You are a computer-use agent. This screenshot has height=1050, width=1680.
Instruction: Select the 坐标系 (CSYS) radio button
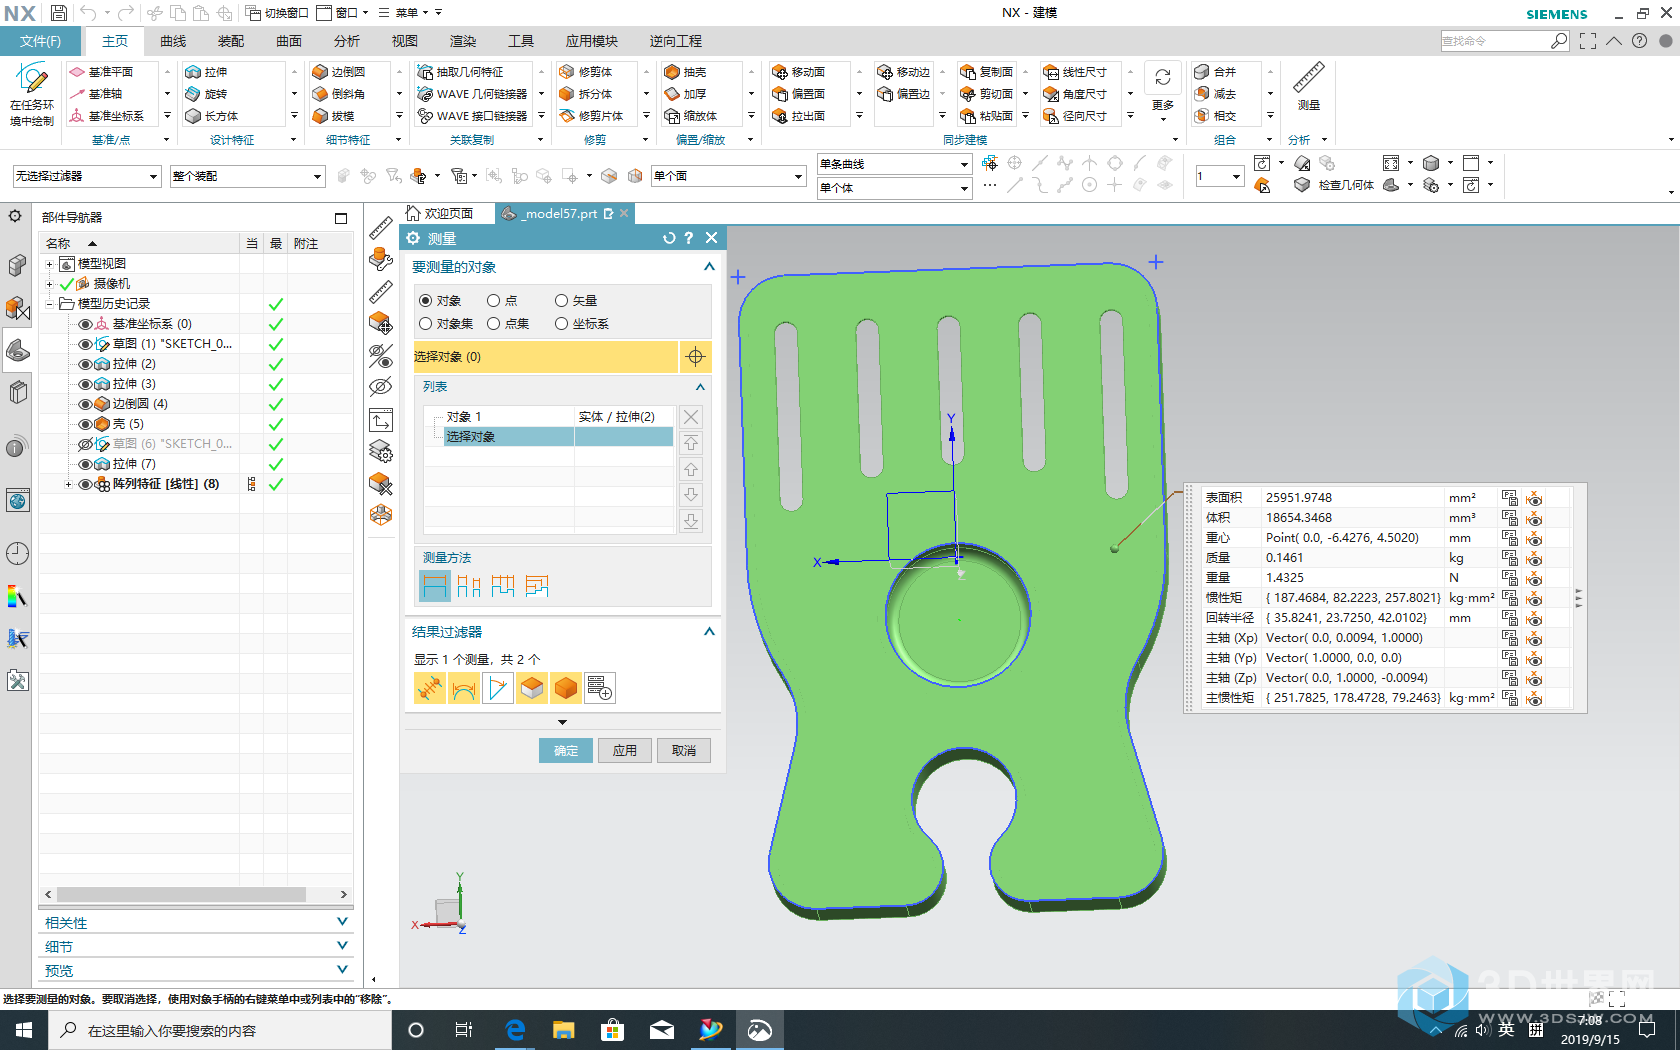pyautogui.click(x=562, y=324)
